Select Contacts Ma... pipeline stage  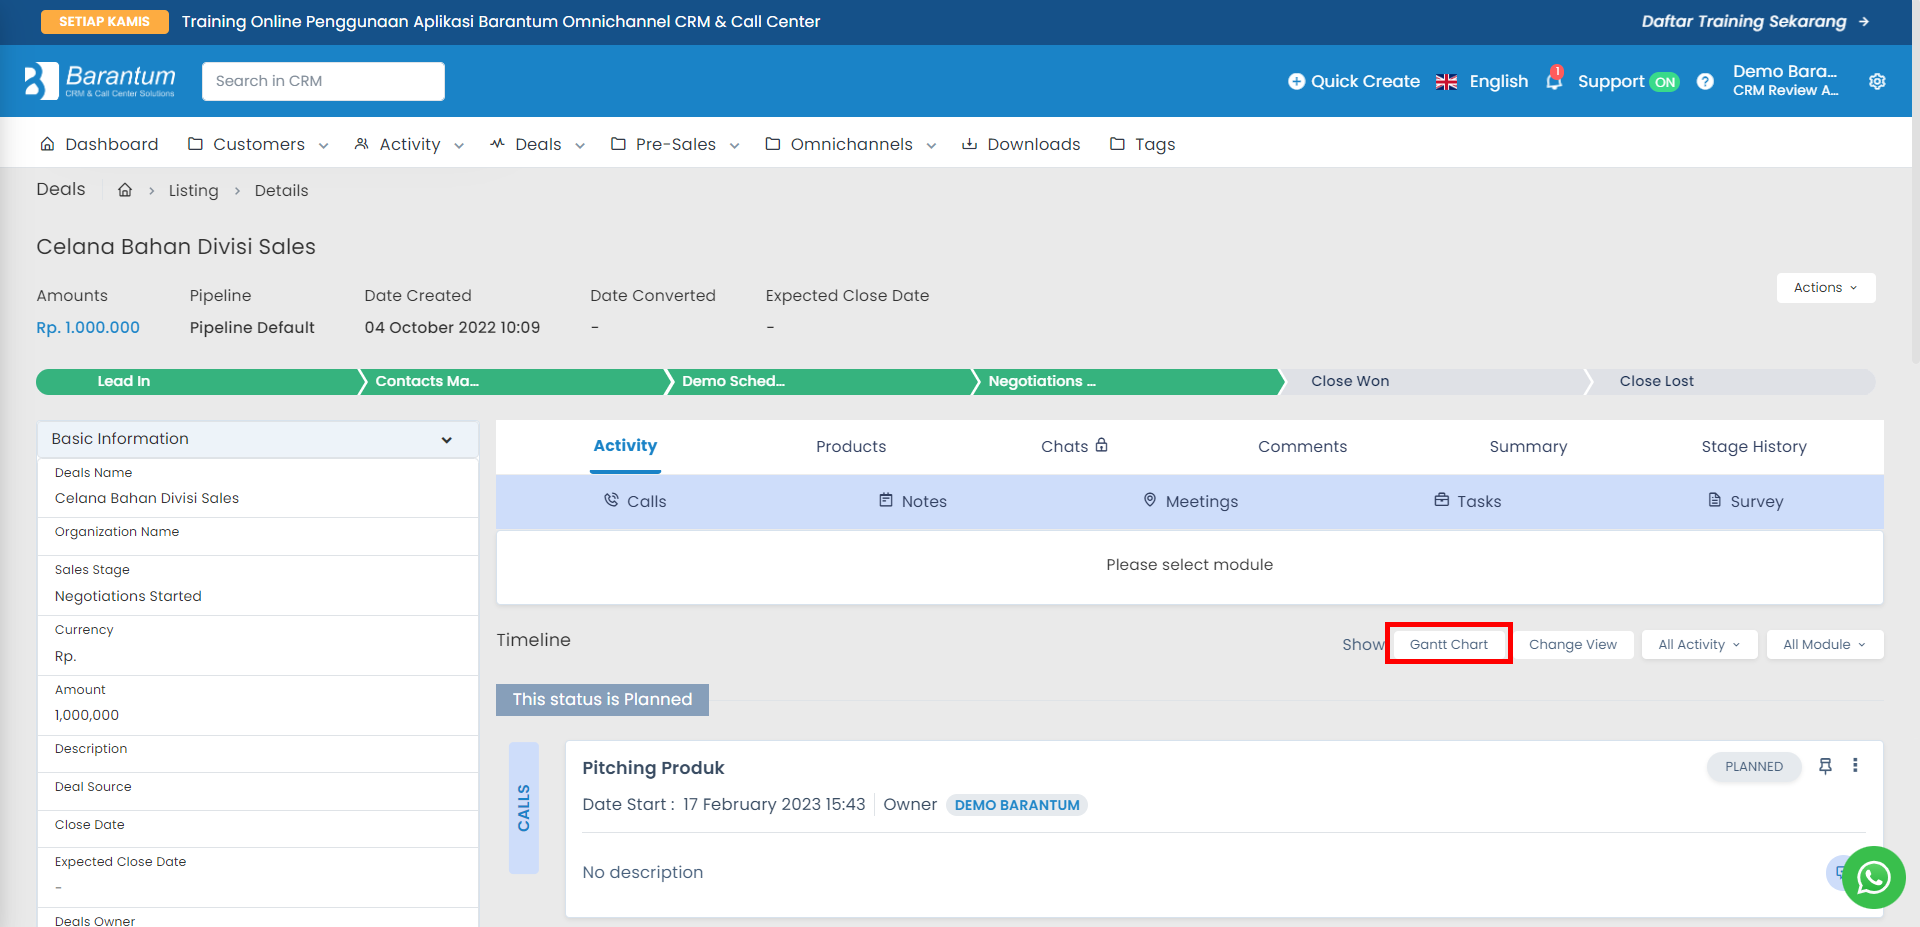[512, 382]
